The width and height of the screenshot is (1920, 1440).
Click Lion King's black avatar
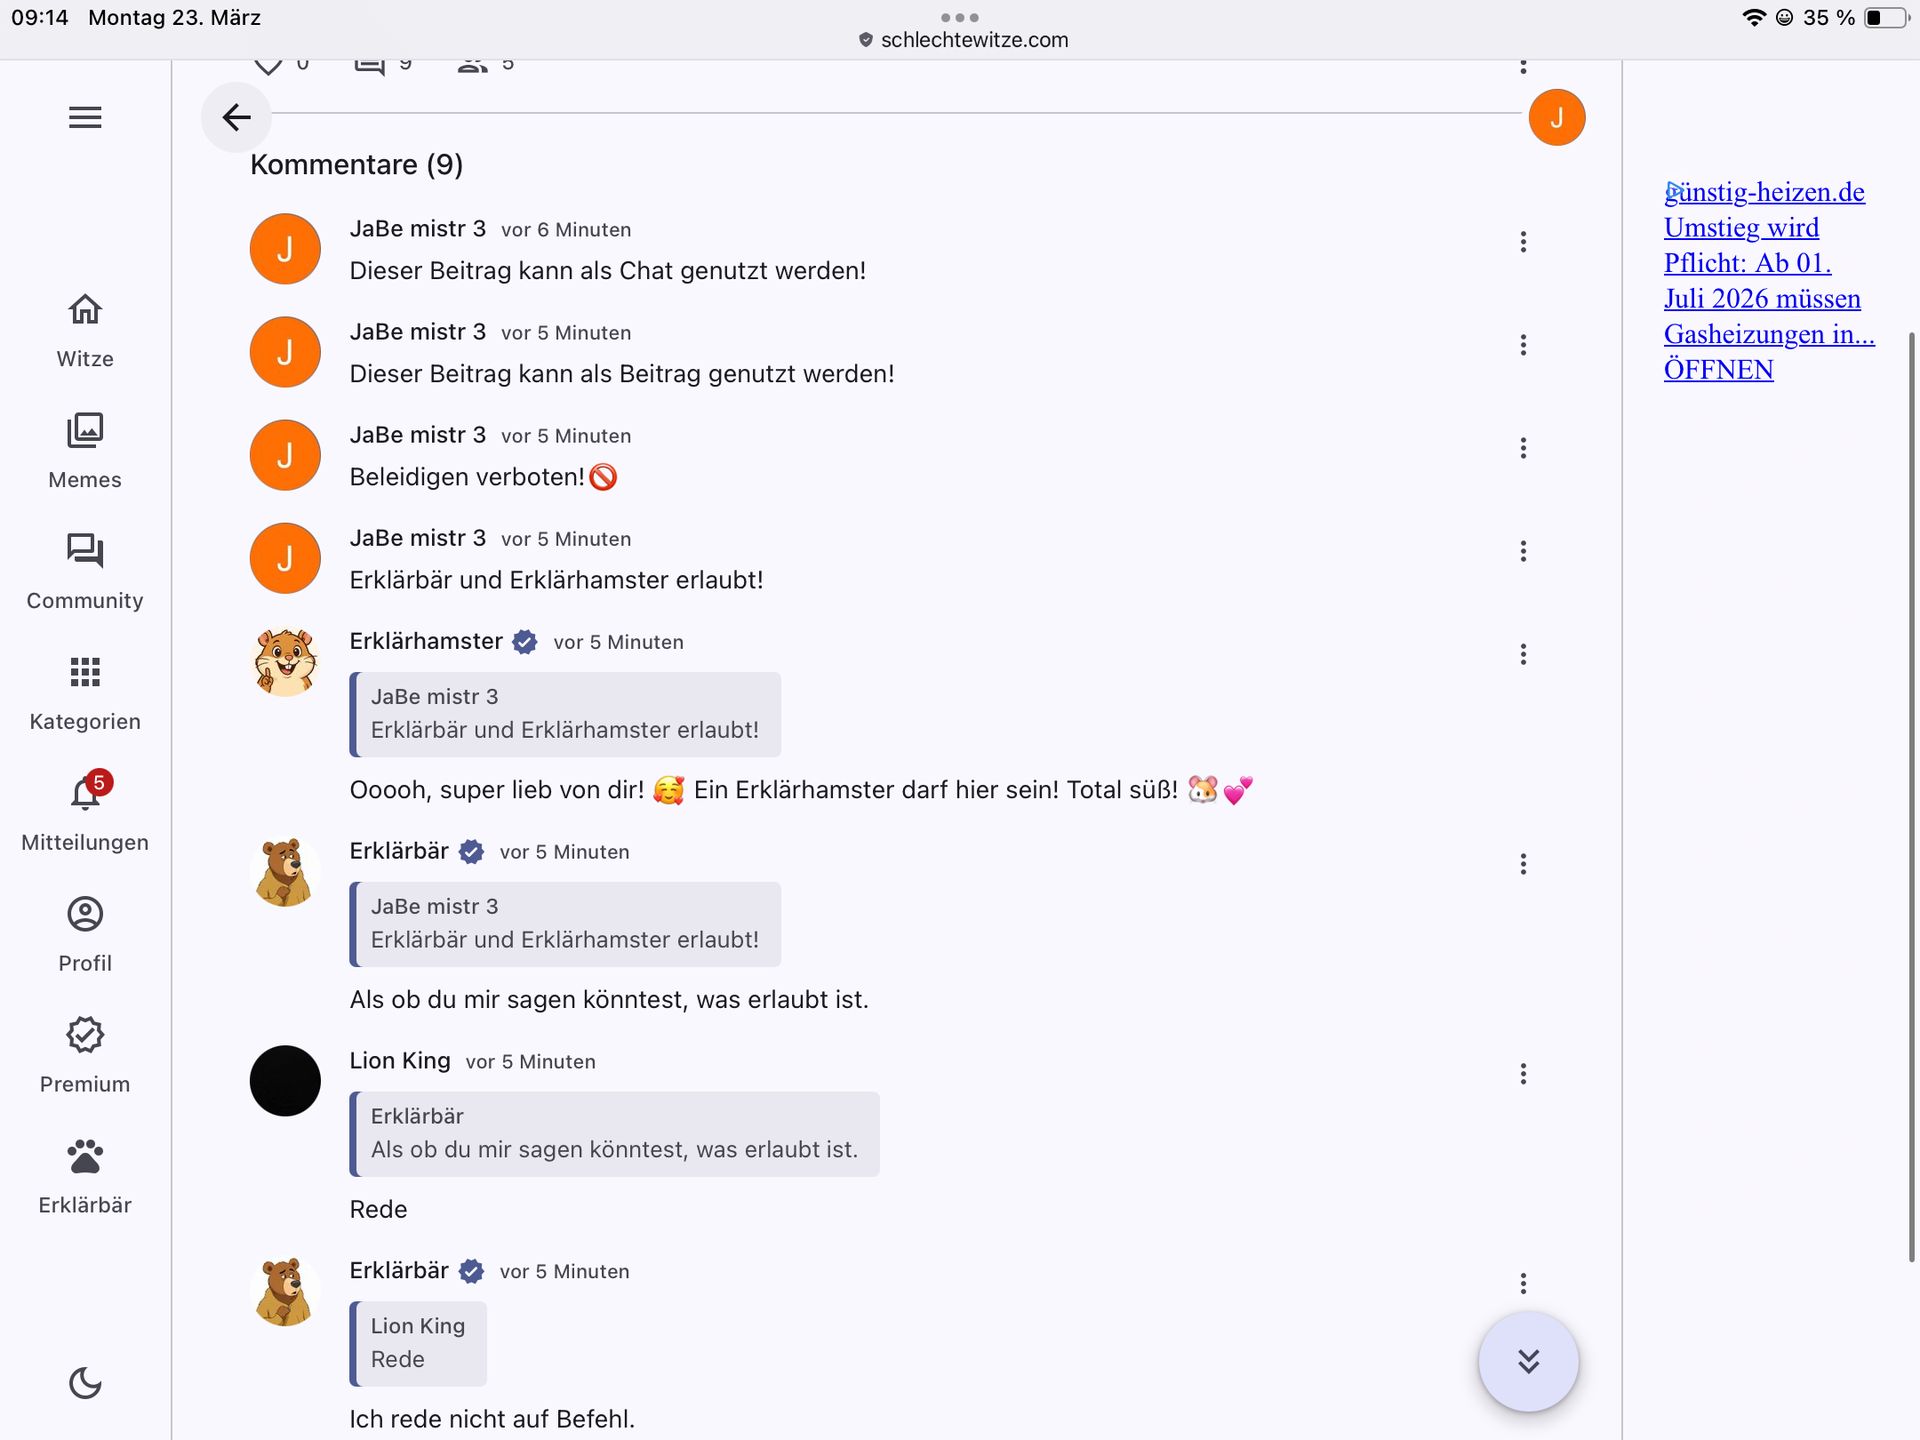[x=285, y=1081]
